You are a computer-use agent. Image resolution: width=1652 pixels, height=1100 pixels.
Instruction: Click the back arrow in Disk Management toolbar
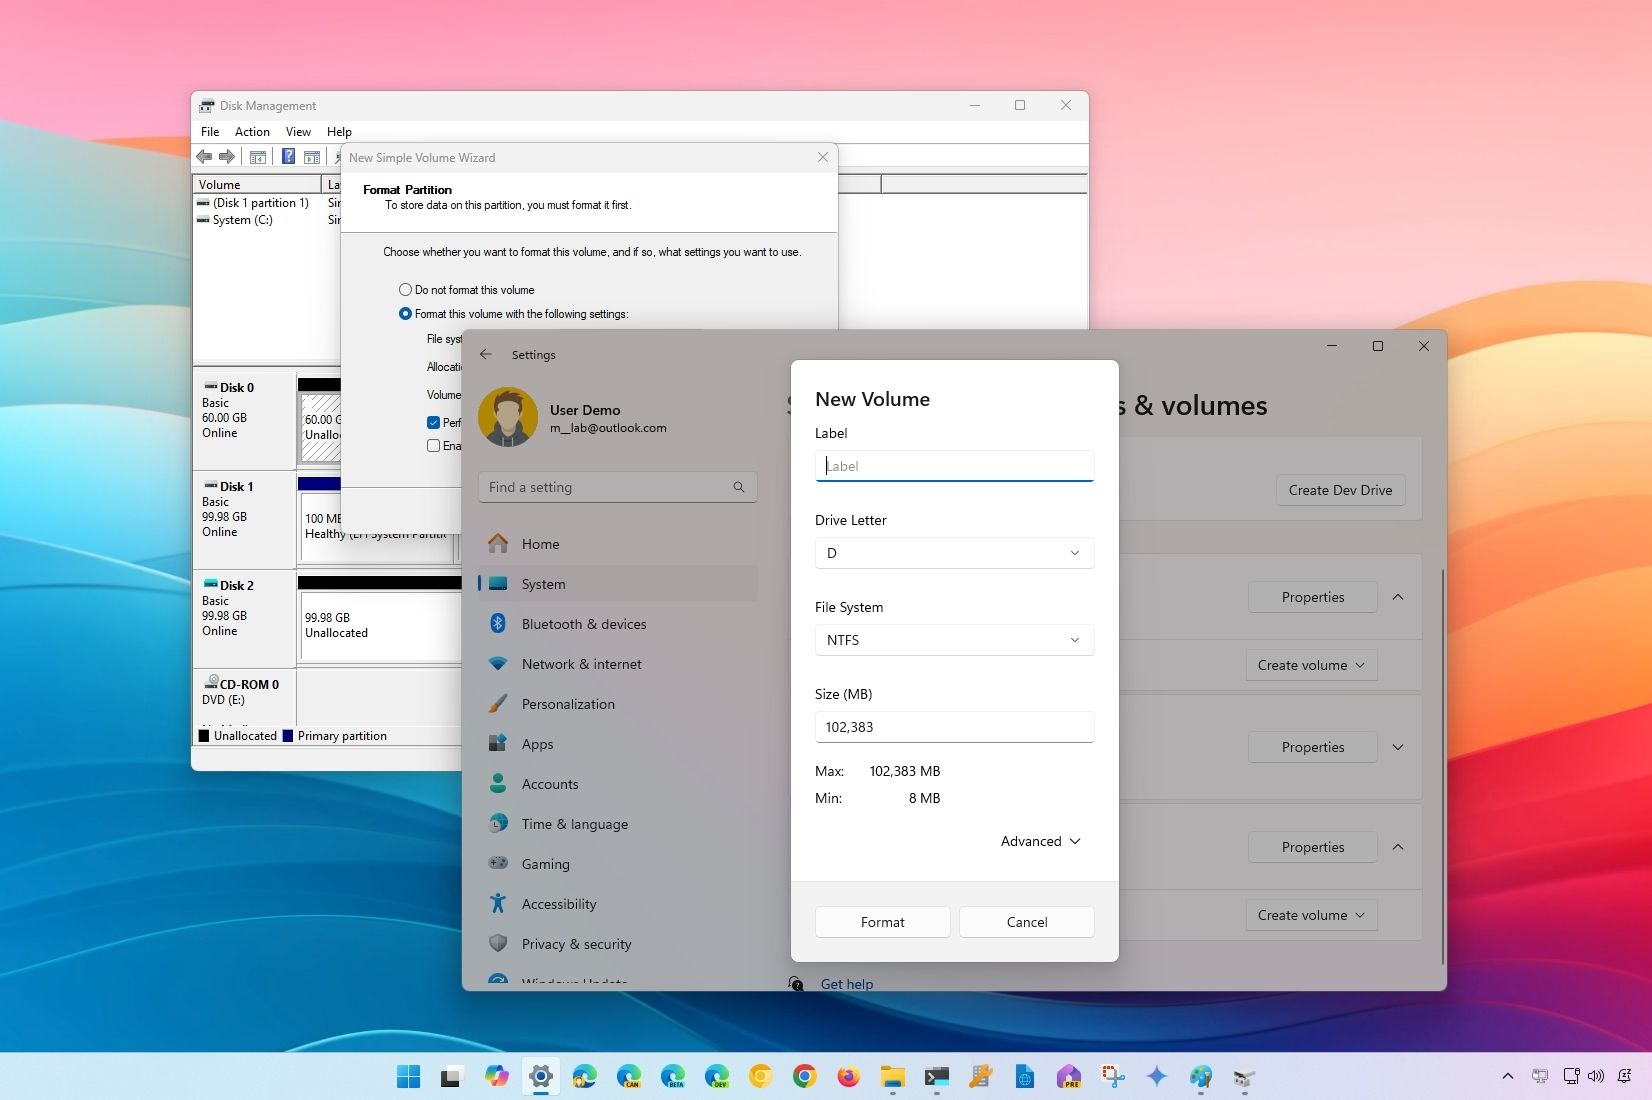[x=205, y=157]
